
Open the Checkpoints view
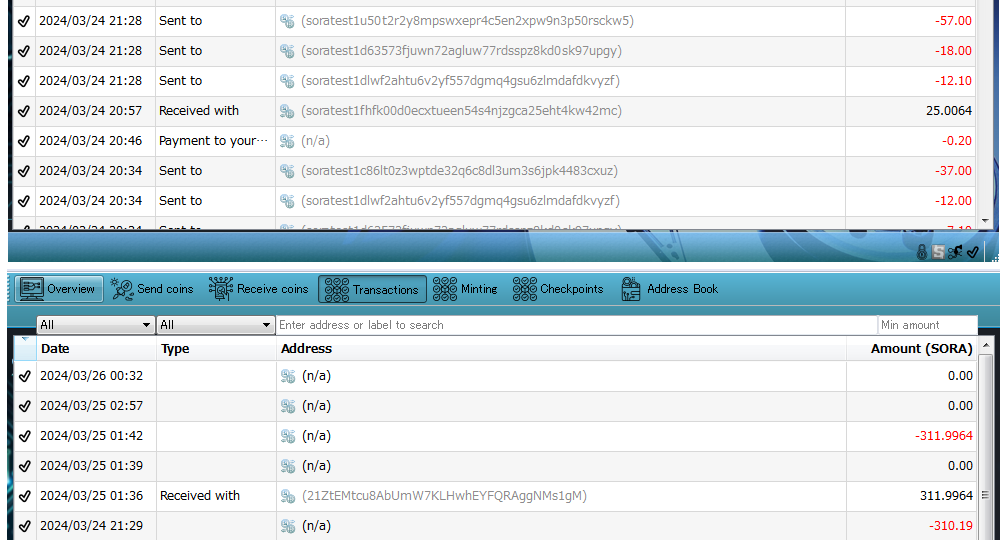point(525,289)
